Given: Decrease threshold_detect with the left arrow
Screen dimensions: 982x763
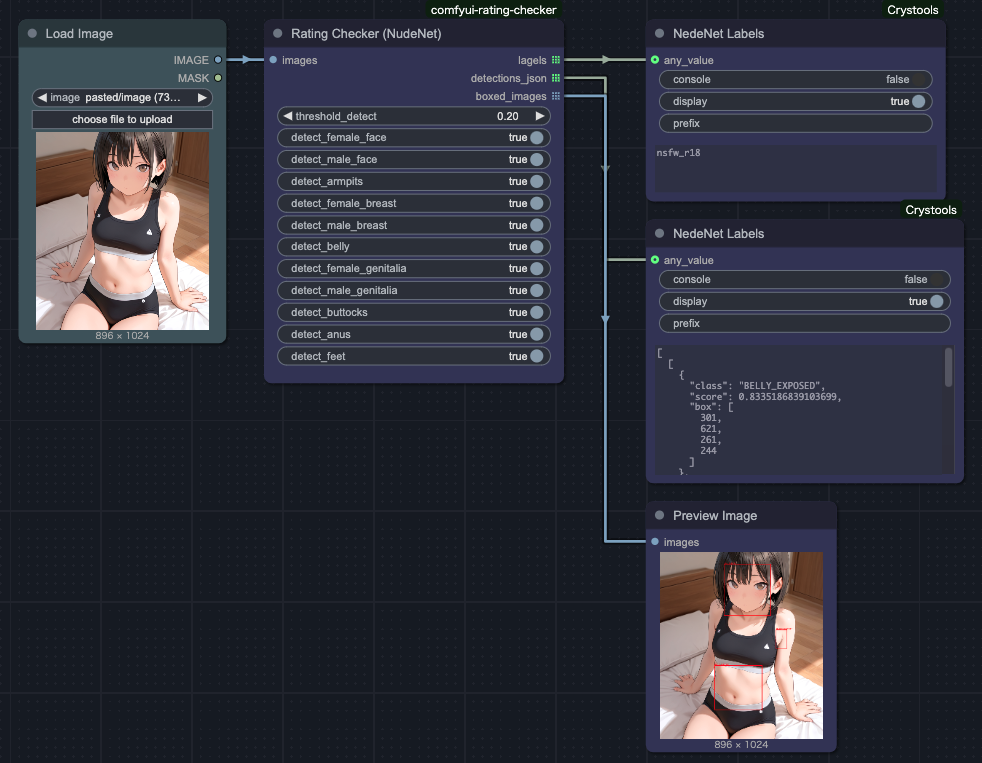Looking at the screenshot, I should click(x=287, y=117).
